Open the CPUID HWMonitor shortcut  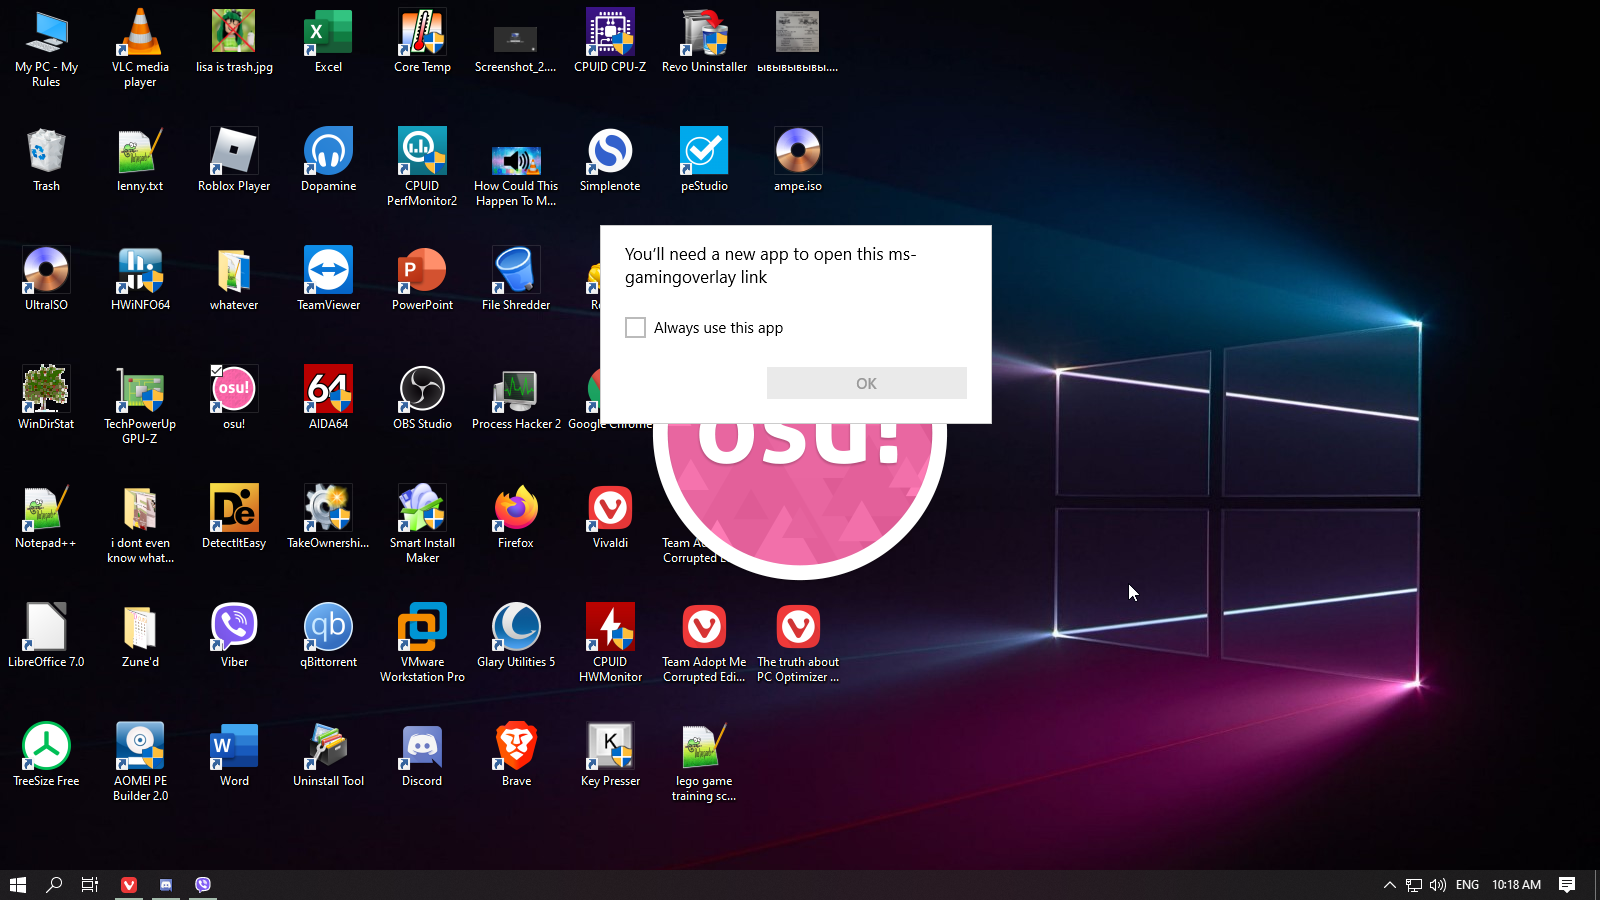point(610,643)
